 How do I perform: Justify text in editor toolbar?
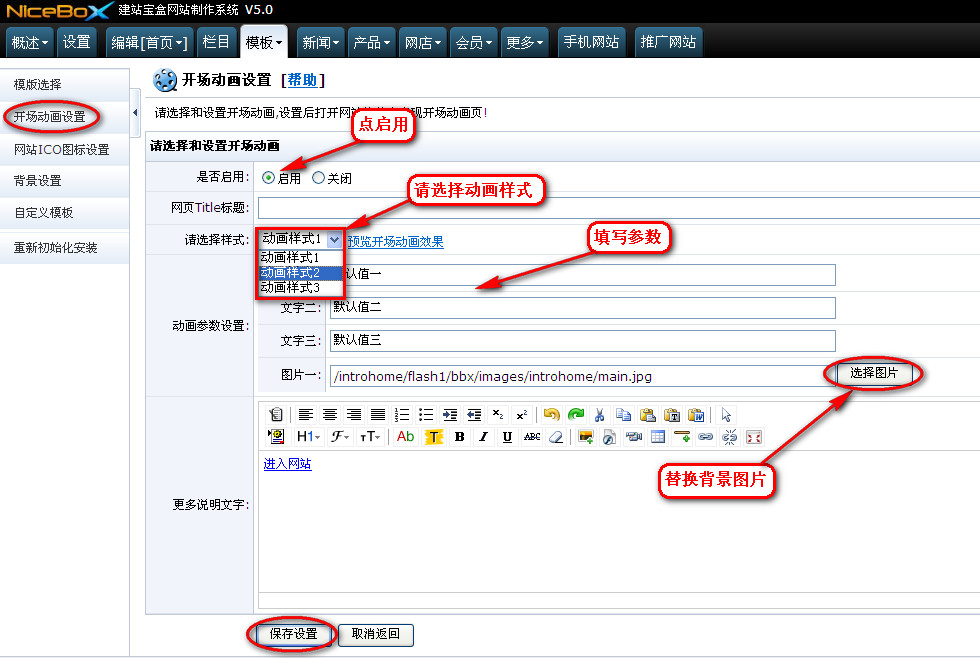point(378,414)
